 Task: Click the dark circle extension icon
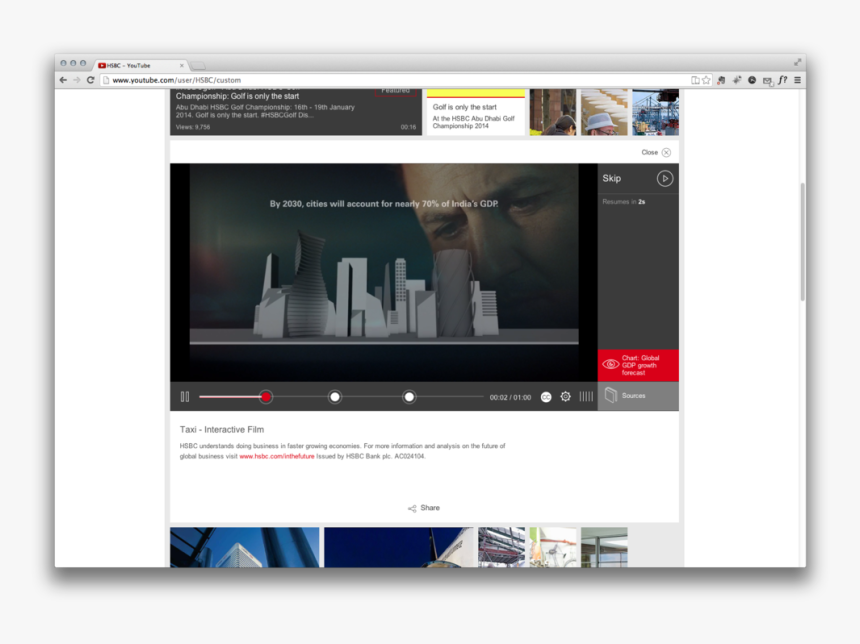click(x=752, y=80)
